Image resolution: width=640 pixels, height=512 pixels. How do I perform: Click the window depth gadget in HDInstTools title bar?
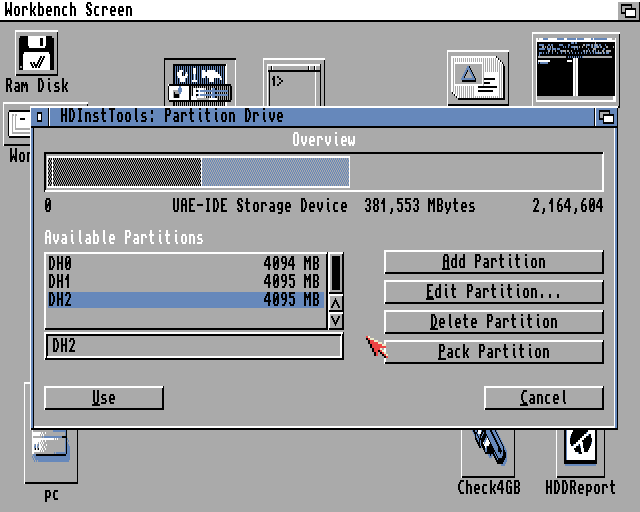coord(606,117)
